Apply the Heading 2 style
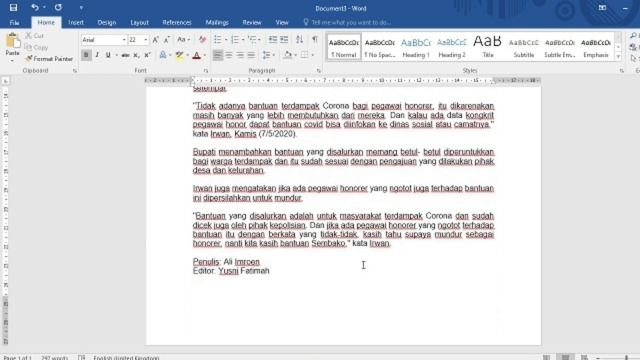The width and height of the screenshot is (640, 360). point(451,47)
